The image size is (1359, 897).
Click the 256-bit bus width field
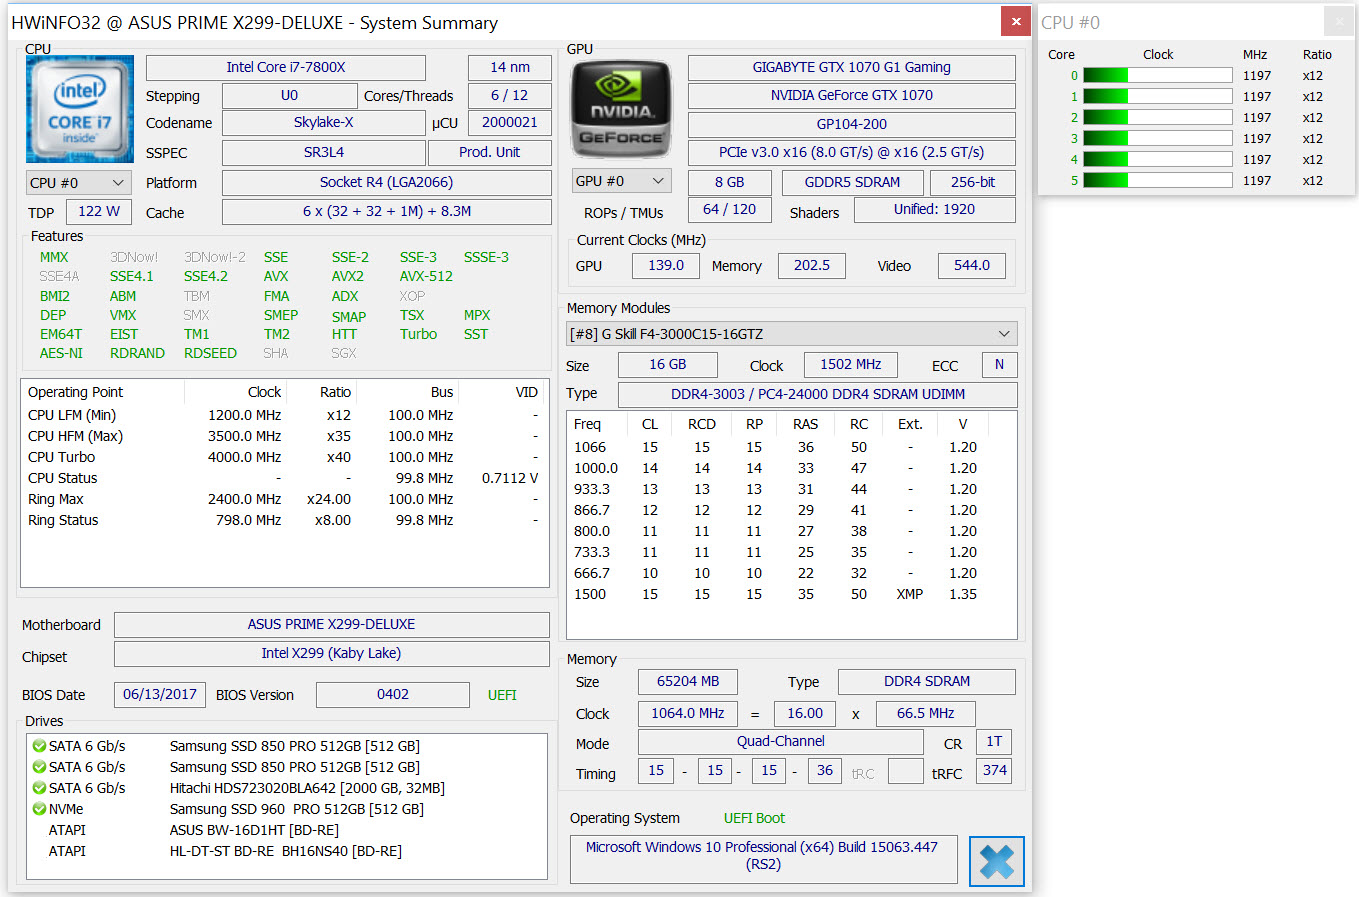tap(973, 182)
